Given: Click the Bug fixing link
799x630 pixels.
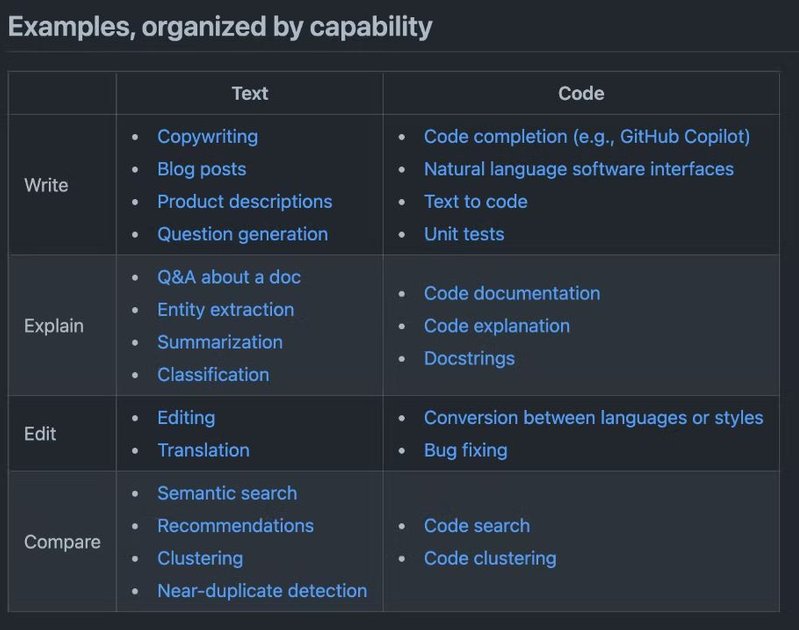Looking at the screenshot, I should 465,450.
